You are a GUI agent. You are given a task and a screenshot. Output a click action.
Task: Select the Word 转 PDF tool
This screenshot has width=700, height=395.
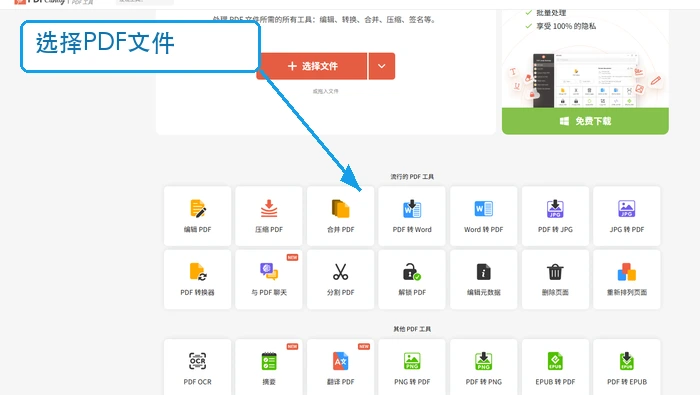(x=483, y=216)
